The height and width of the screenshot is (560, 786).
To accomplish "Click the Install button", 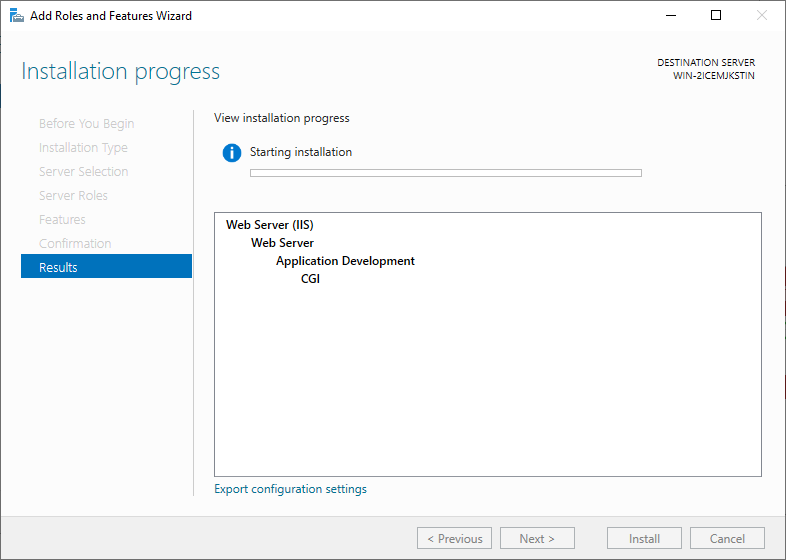I will coord(644,538).
